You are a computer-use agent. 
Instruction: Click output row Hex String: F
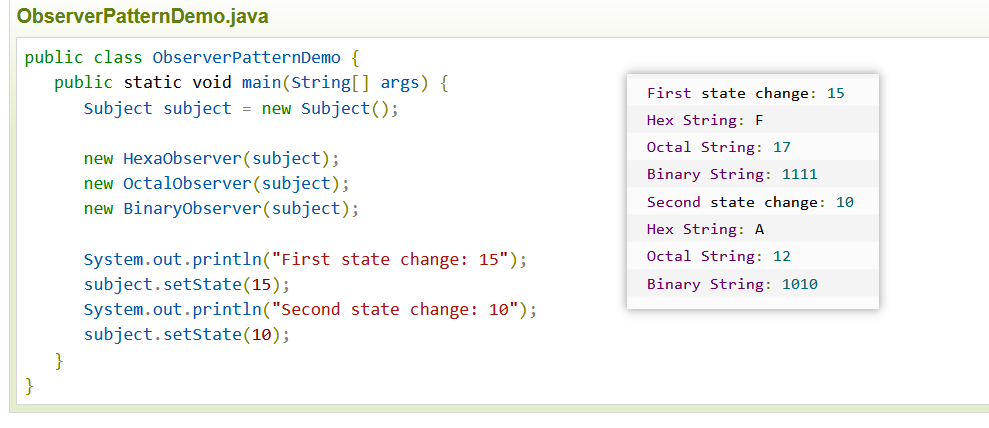pos(752,120)
